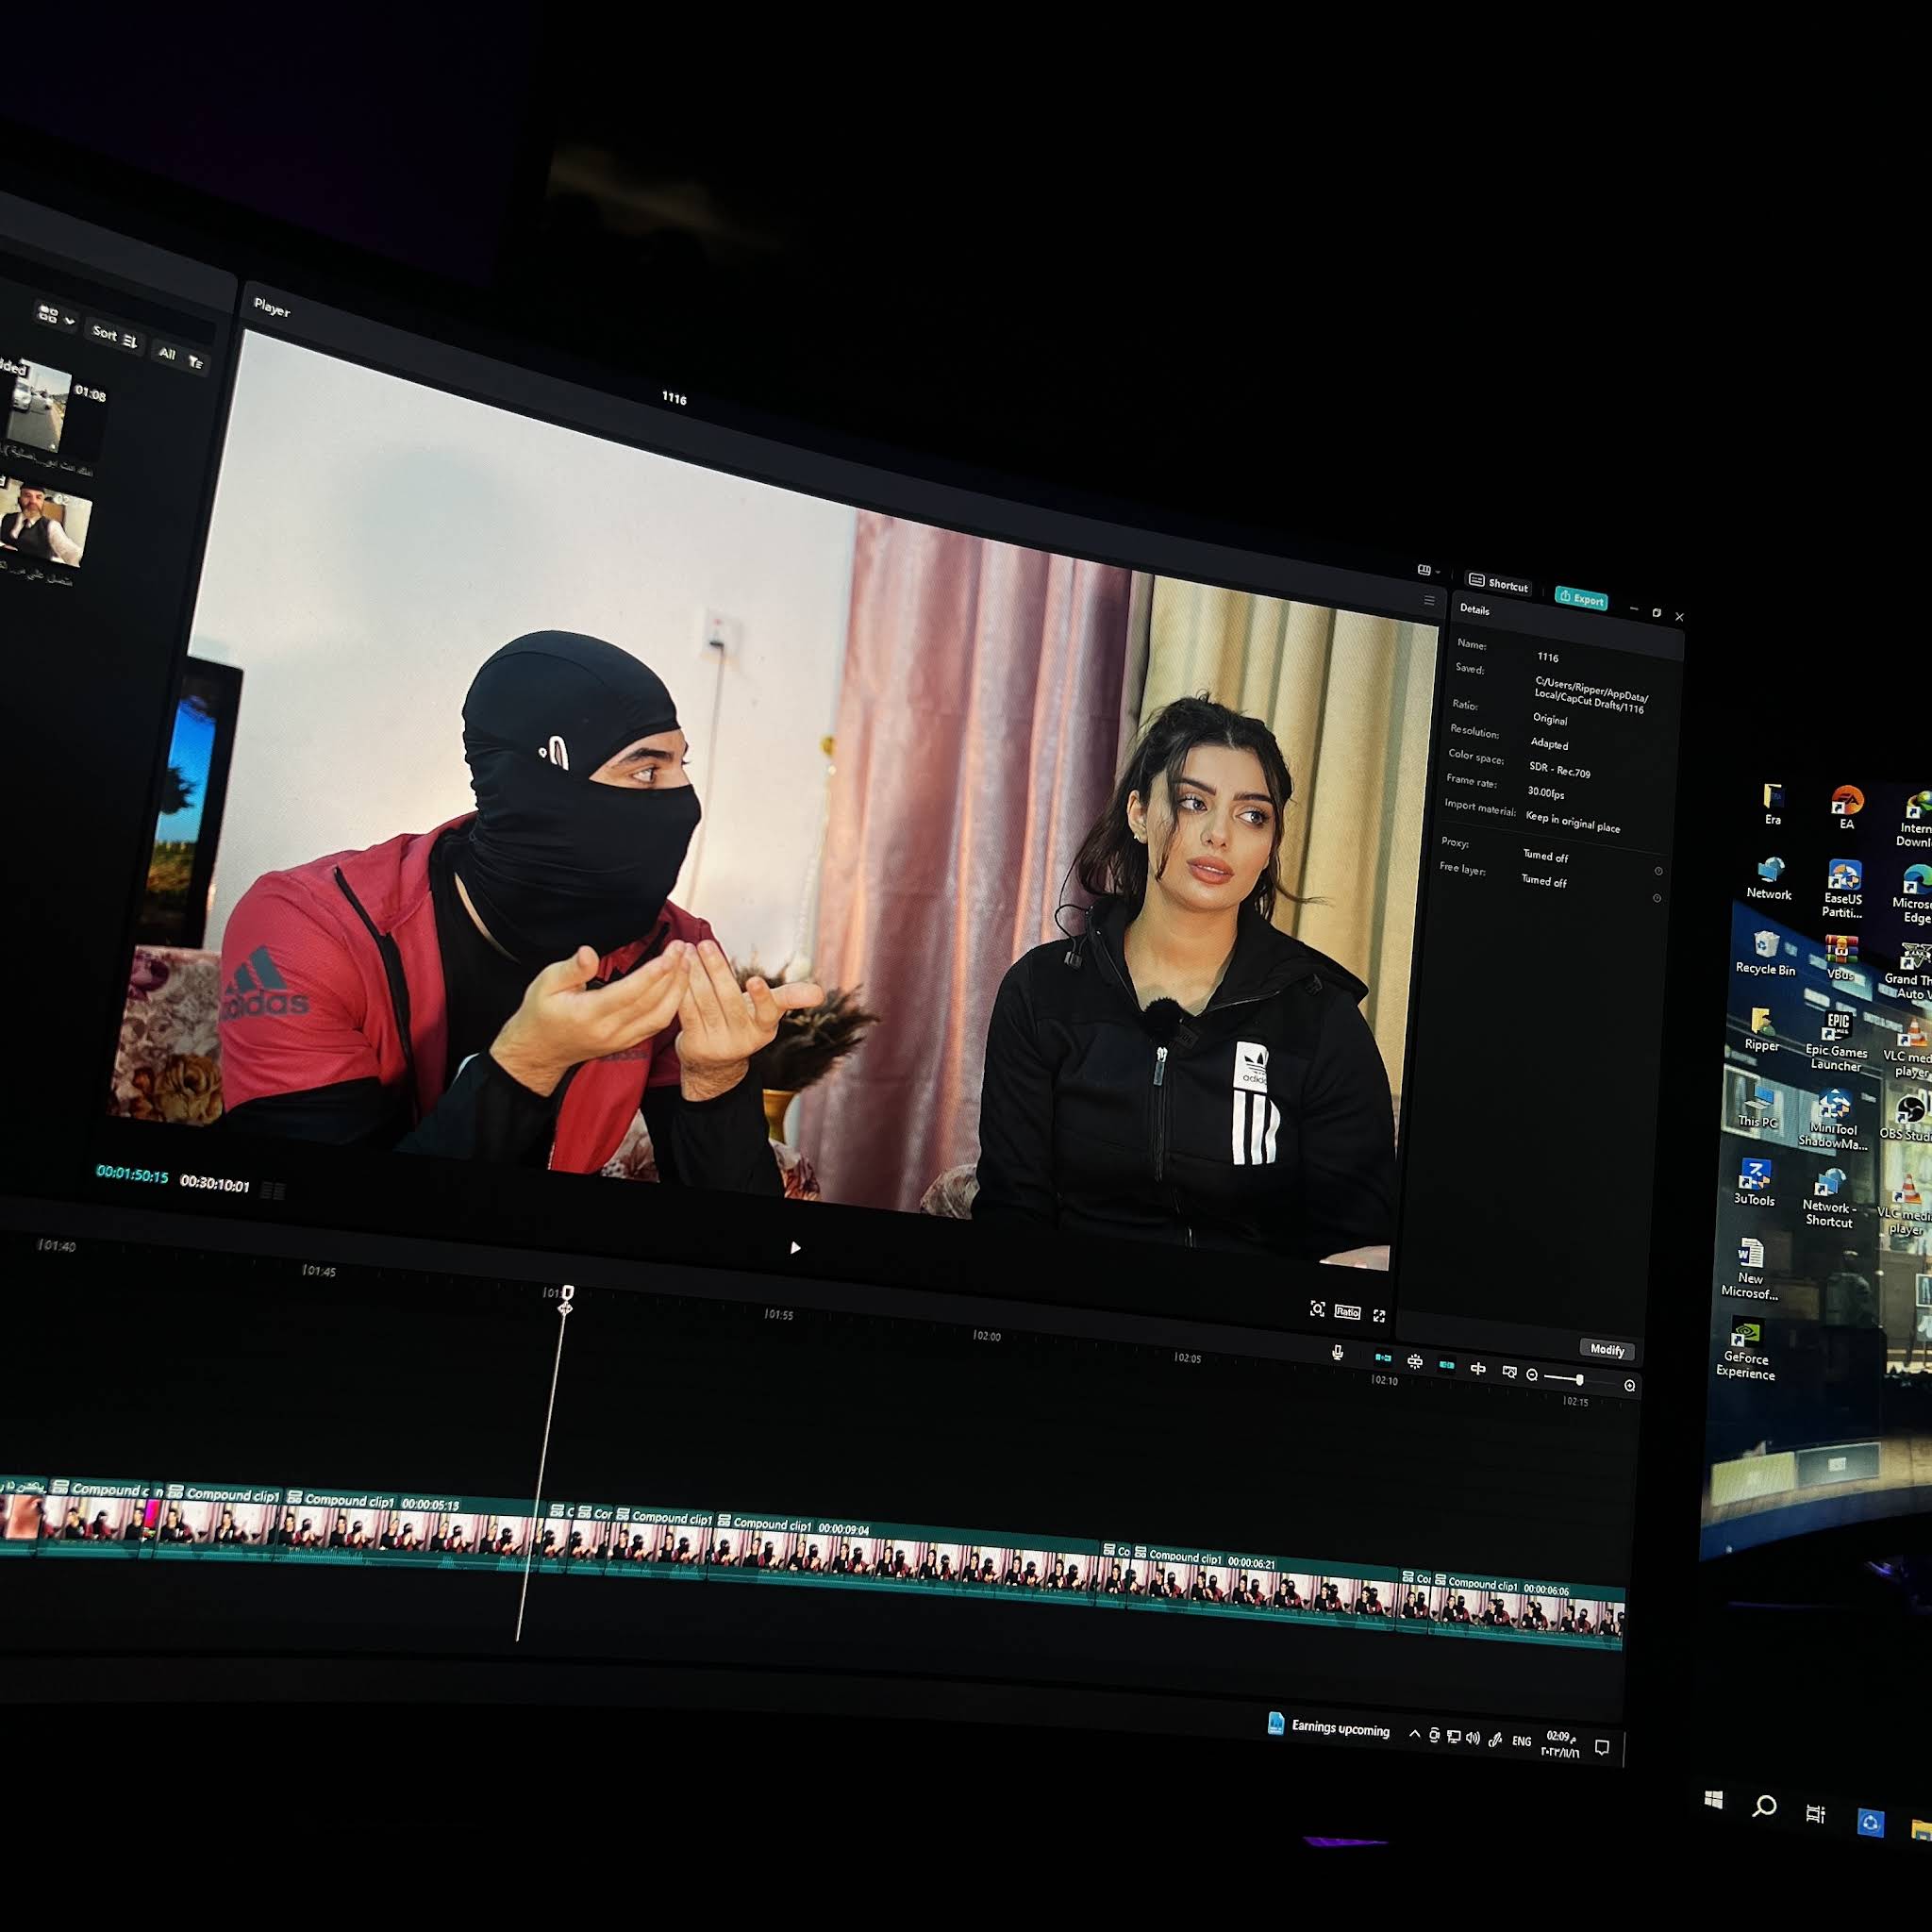This screenshot has height=1932, width=1932.
Task: Toggle the main track magnet
Action: point(1383,1358)
